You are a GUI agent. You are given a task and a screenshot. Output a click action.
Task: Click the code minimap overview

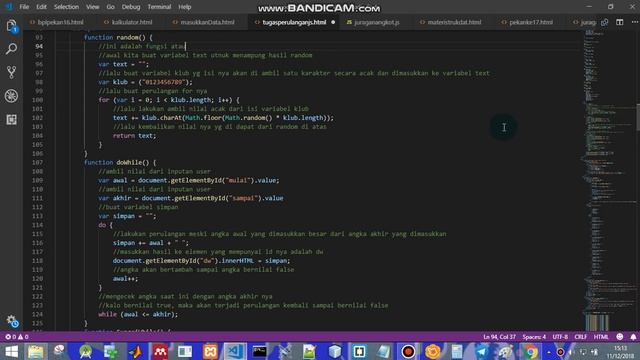(x=608, y=180)
